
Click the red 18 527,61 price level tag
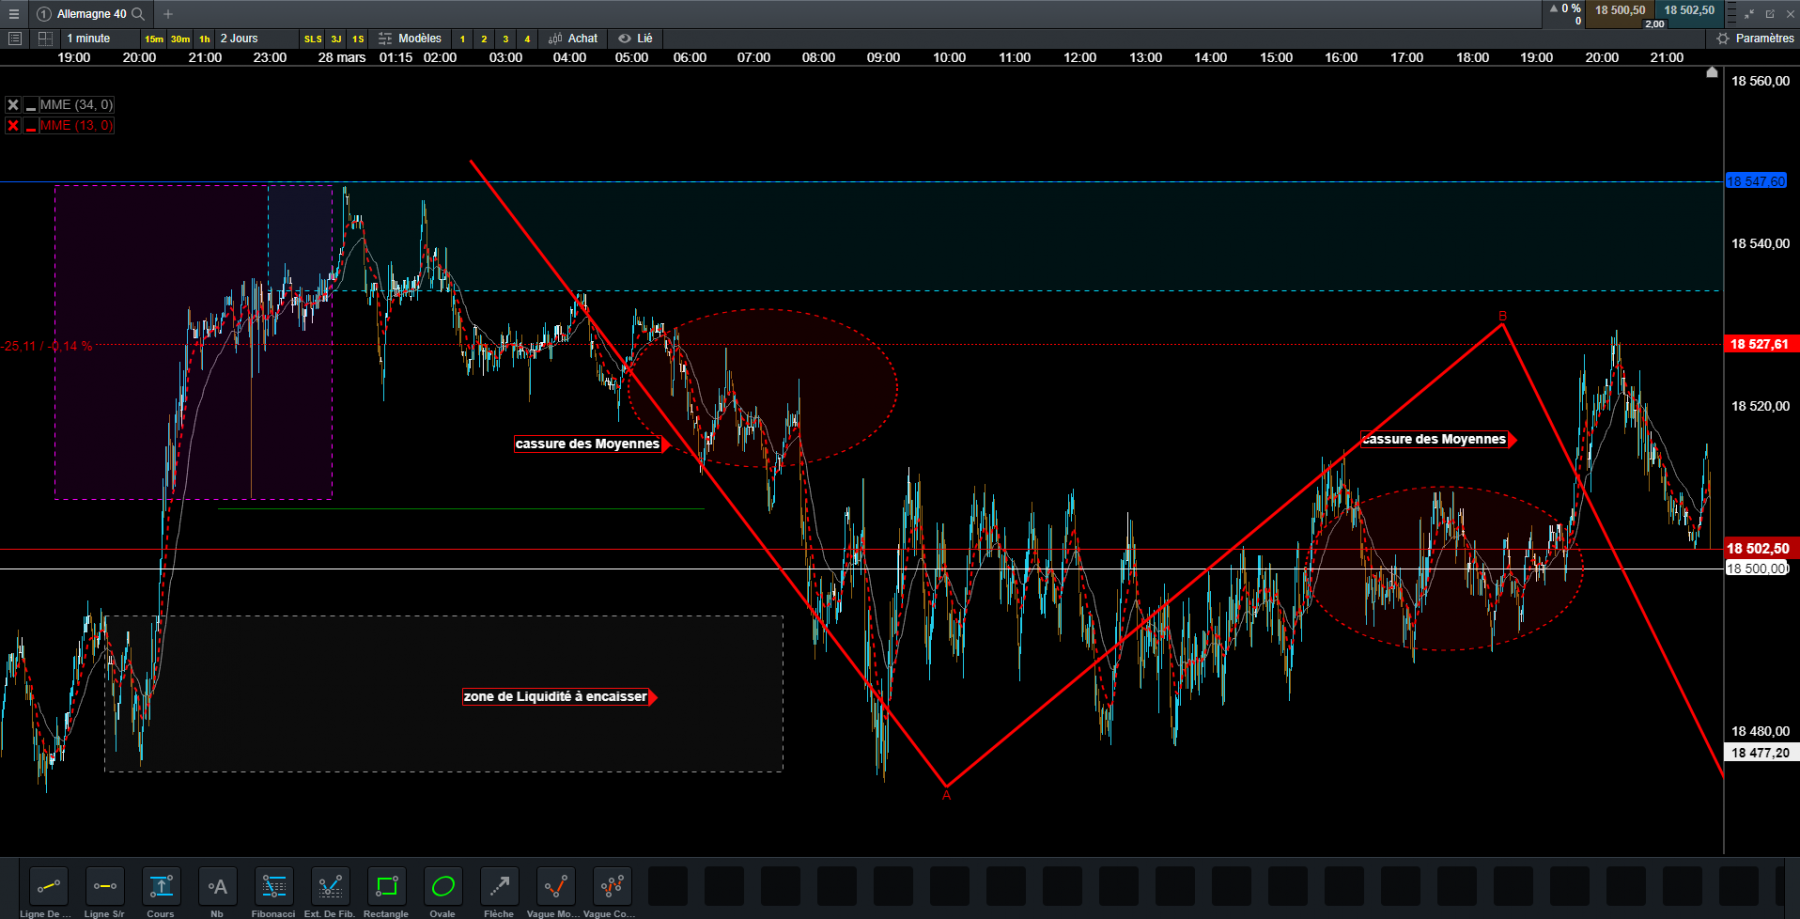[x=1761, y=344]
